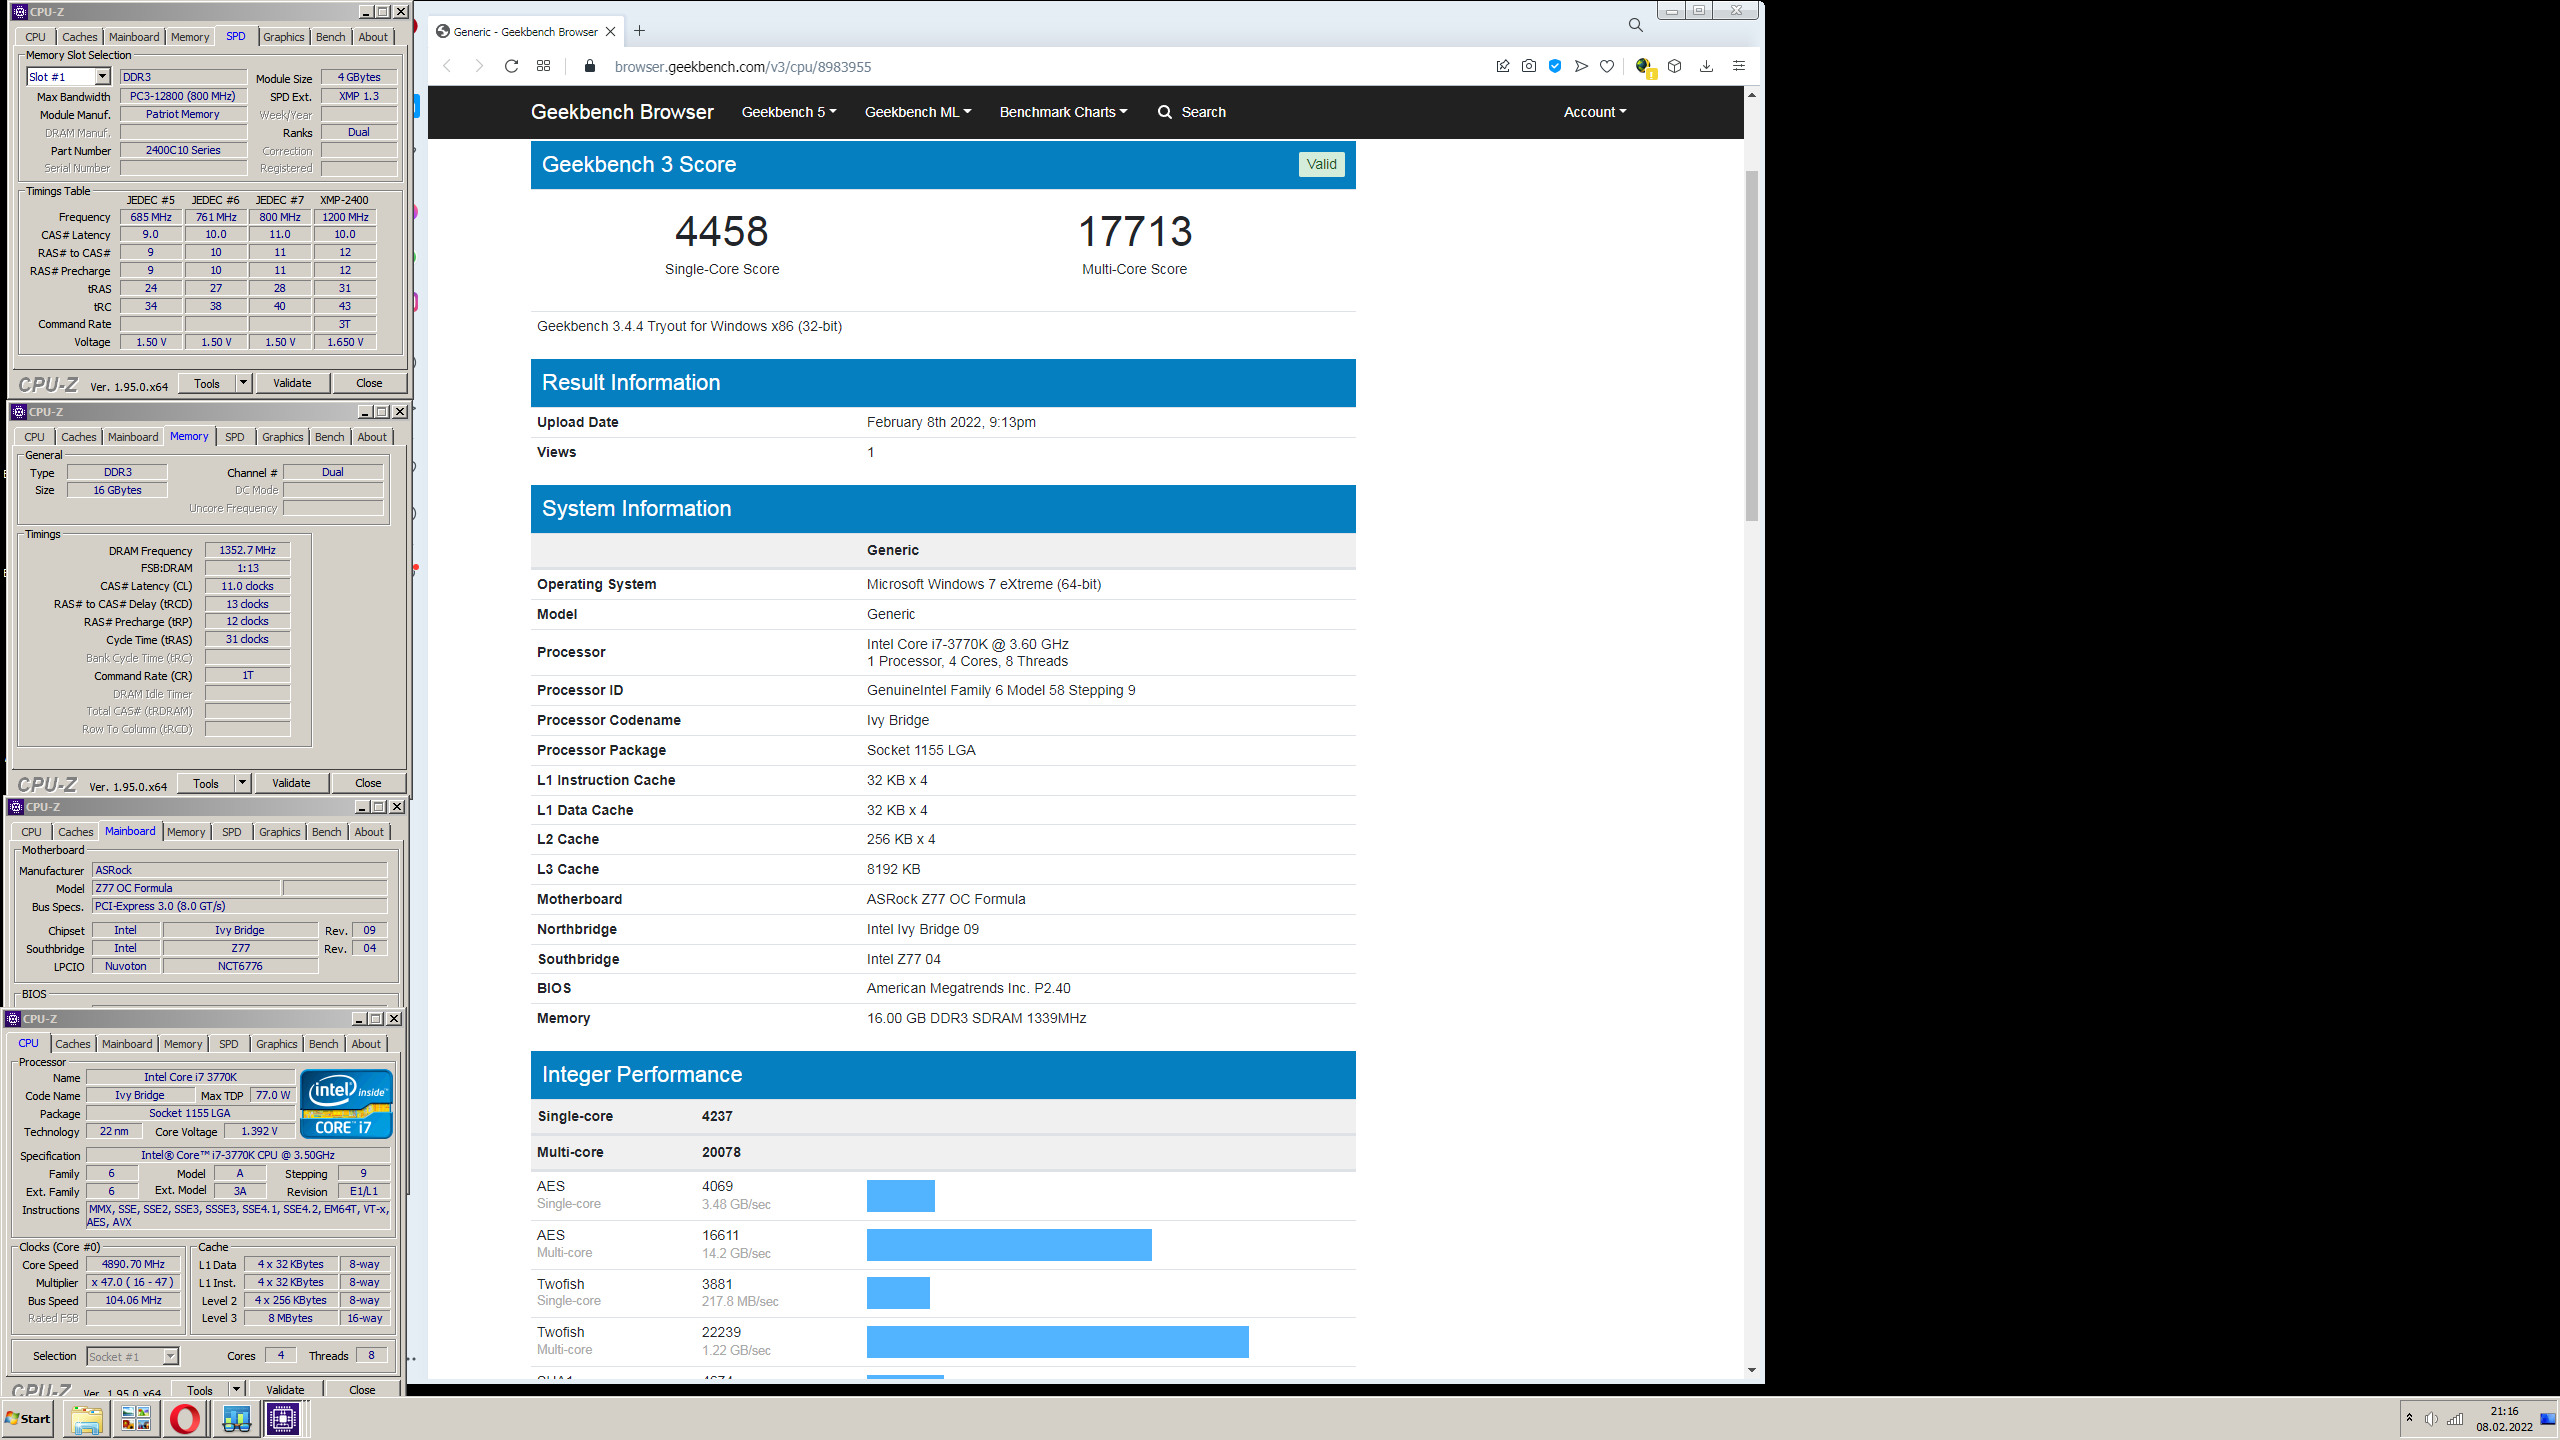
Task: Click the send-page paper plane icon
Action: tap(1581, 66)
